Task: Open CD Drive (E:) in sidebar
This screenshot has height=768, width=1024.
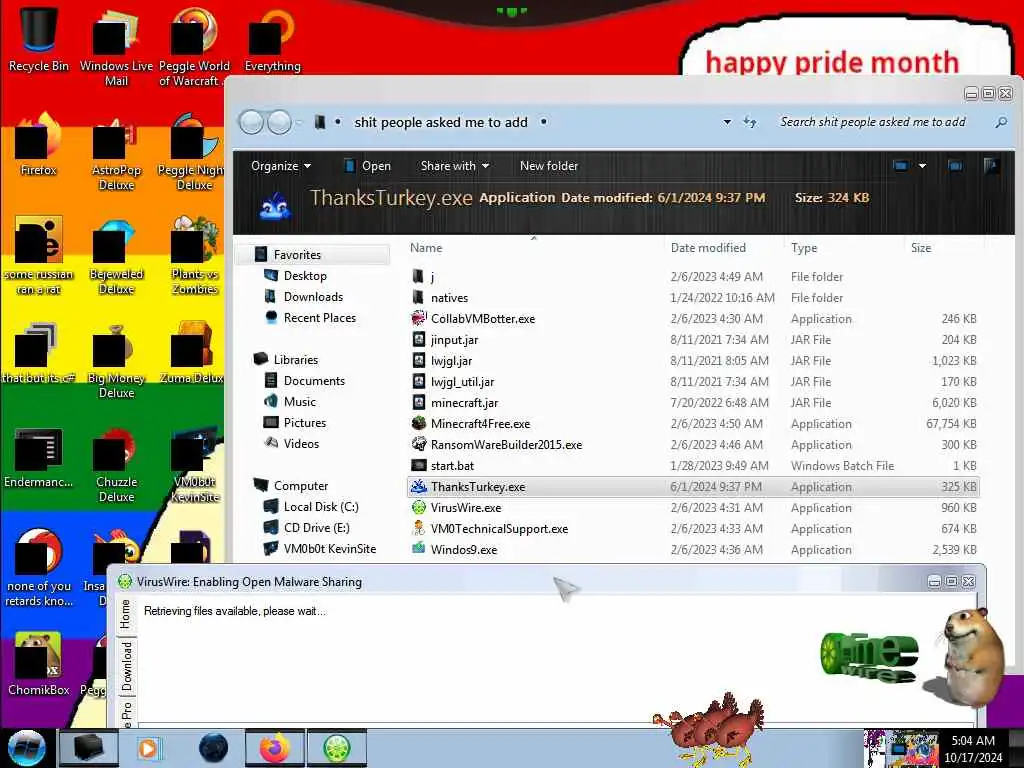Action: coord(306,528)
